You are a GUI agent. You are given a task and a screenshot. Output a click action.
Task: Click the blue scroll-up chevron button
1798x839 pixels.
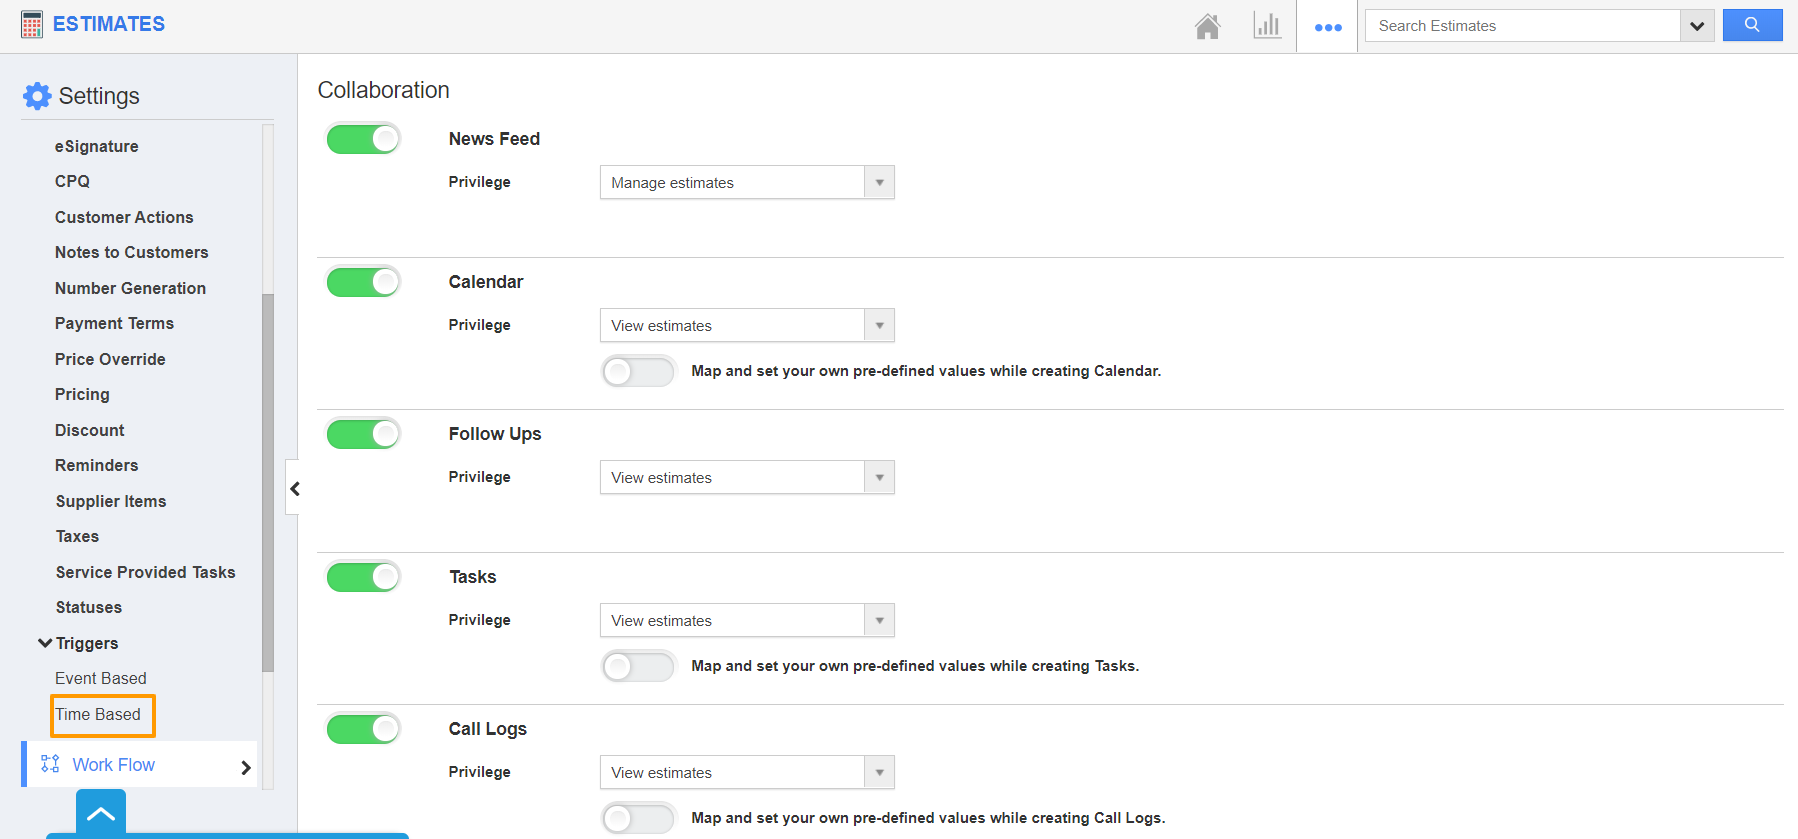pos(101,812)
